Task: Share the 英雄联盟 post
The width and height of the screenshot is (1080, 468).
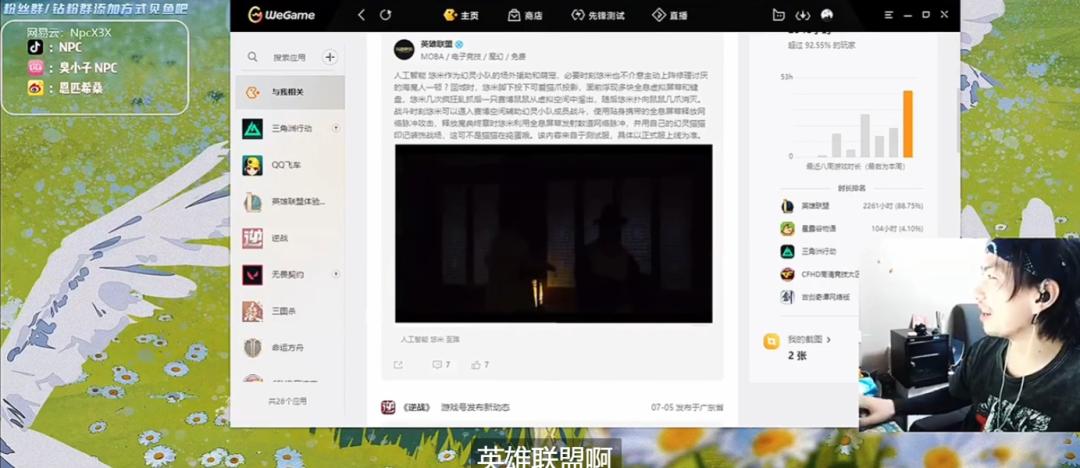Action: pyautogui.click(x=398, y=365)
